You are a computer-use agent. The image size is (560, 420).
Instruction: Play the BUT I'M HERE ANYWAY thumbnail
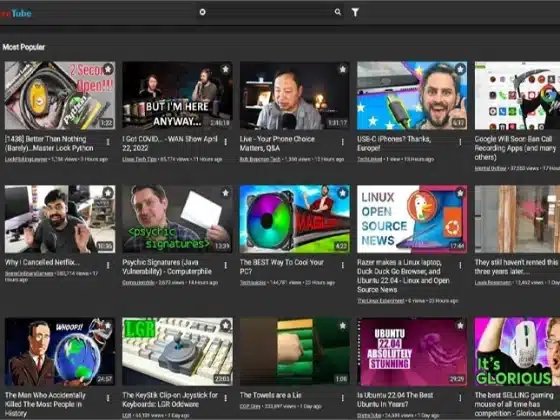177,95
